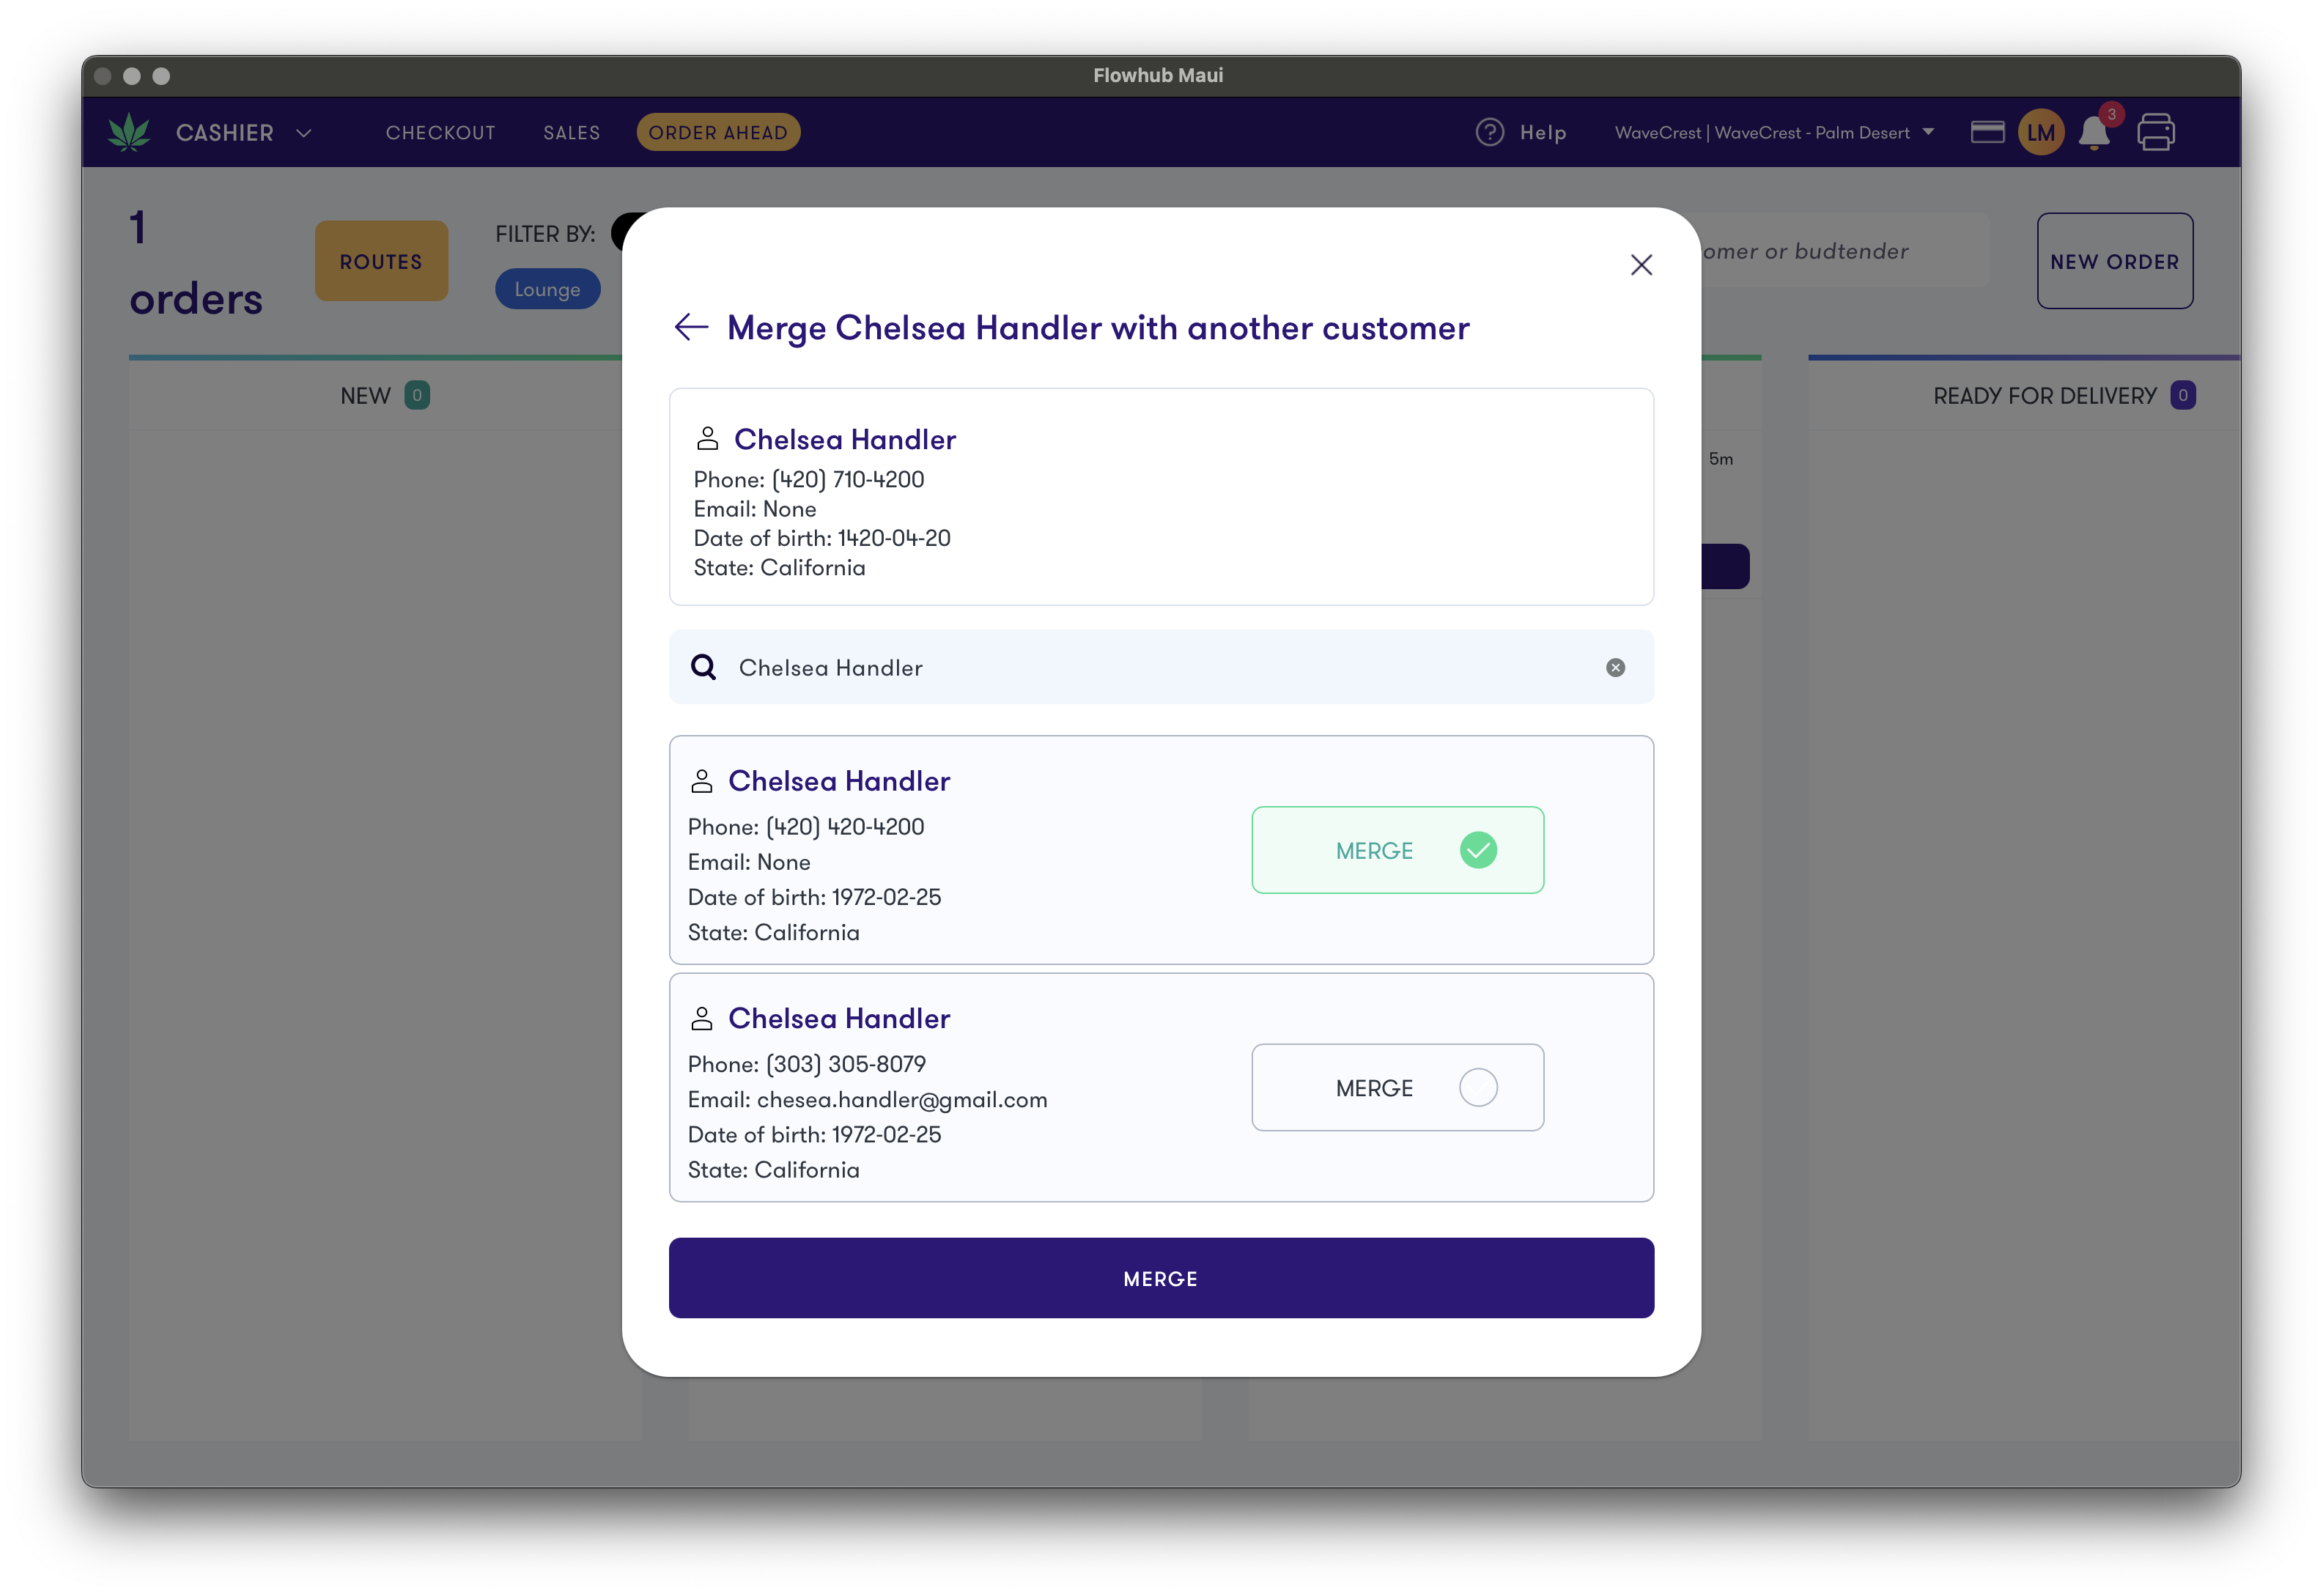
Task: Click the cash drawer card icon
Action: pos(1987,132)
